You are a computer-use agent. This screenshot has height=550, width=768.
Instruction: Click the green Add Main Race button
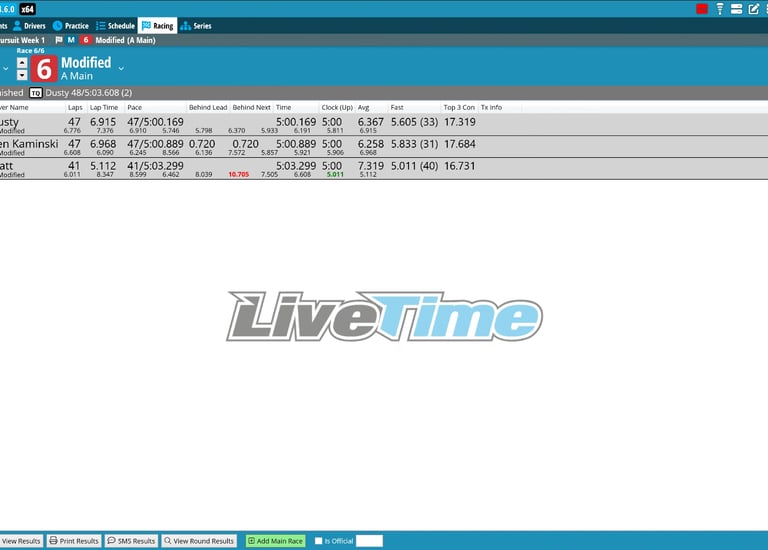tap(275, 541)
